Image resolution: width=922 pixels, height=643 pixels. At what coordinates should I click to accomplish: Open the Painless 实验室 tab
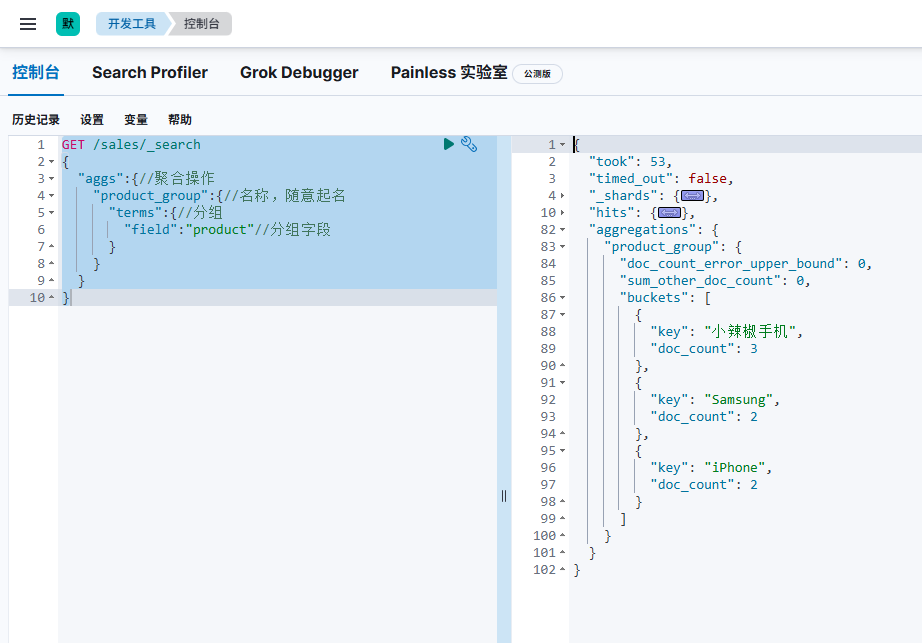[448, 72]
